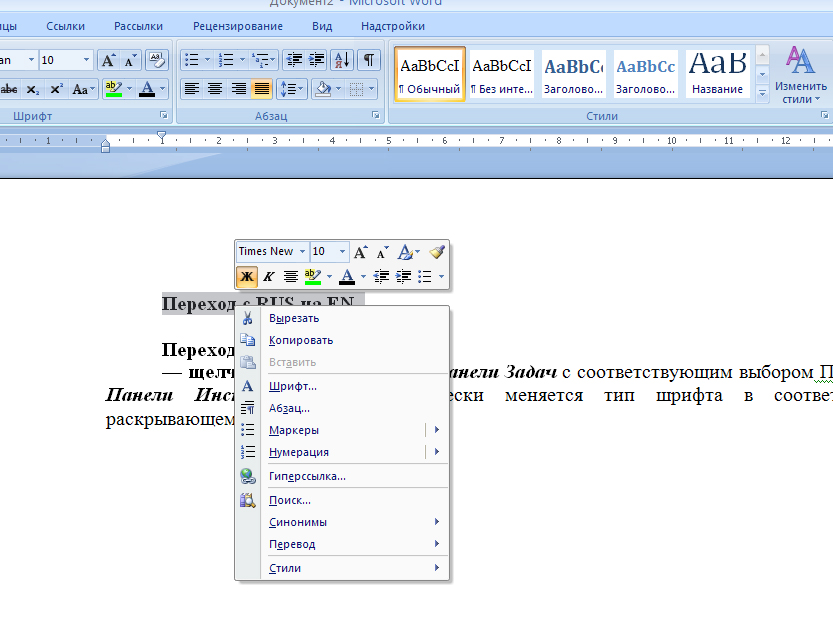Open mini toolbar font size dropdown

[342, 251]
